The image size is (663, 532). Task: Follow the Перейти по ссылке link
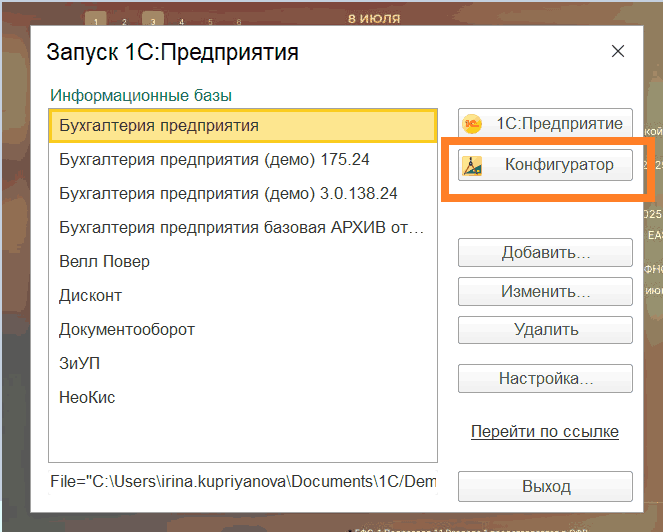coord(545,431)
